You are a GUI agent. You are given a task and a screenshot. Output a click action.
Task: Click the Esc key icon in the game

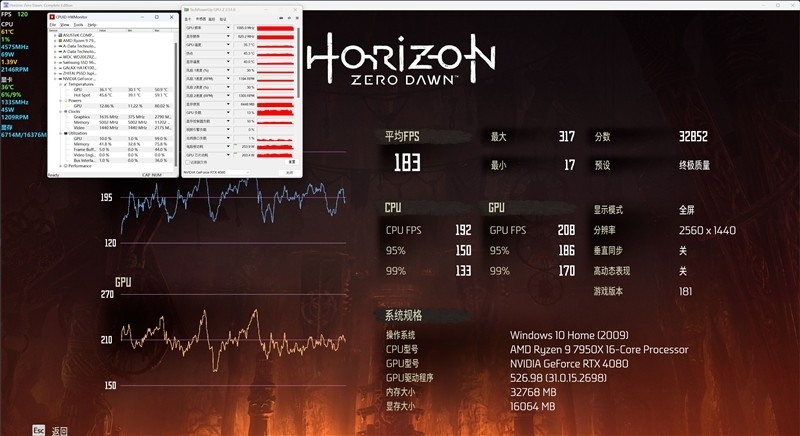point(39,430)
